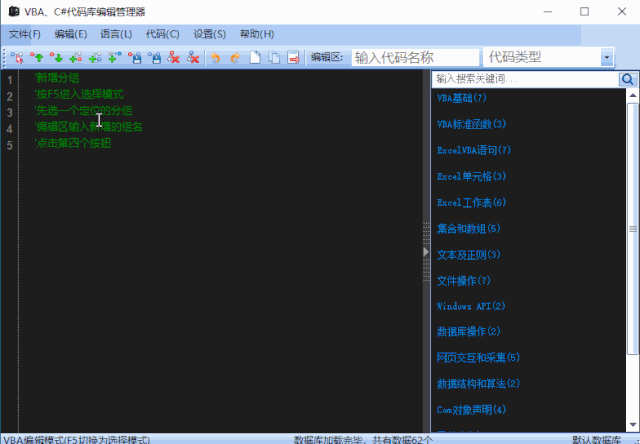Click scrollbar up arrow in category list
The height and width of the screenshot is (444, 640).
point(633,95)
